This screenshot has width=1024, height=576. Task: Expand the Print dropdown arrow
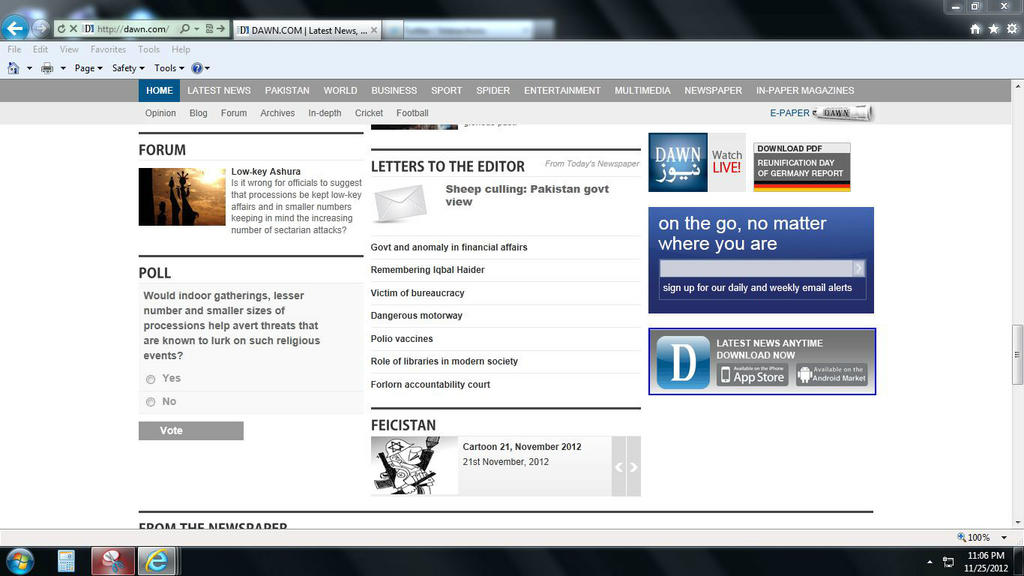tap(63, 69)
